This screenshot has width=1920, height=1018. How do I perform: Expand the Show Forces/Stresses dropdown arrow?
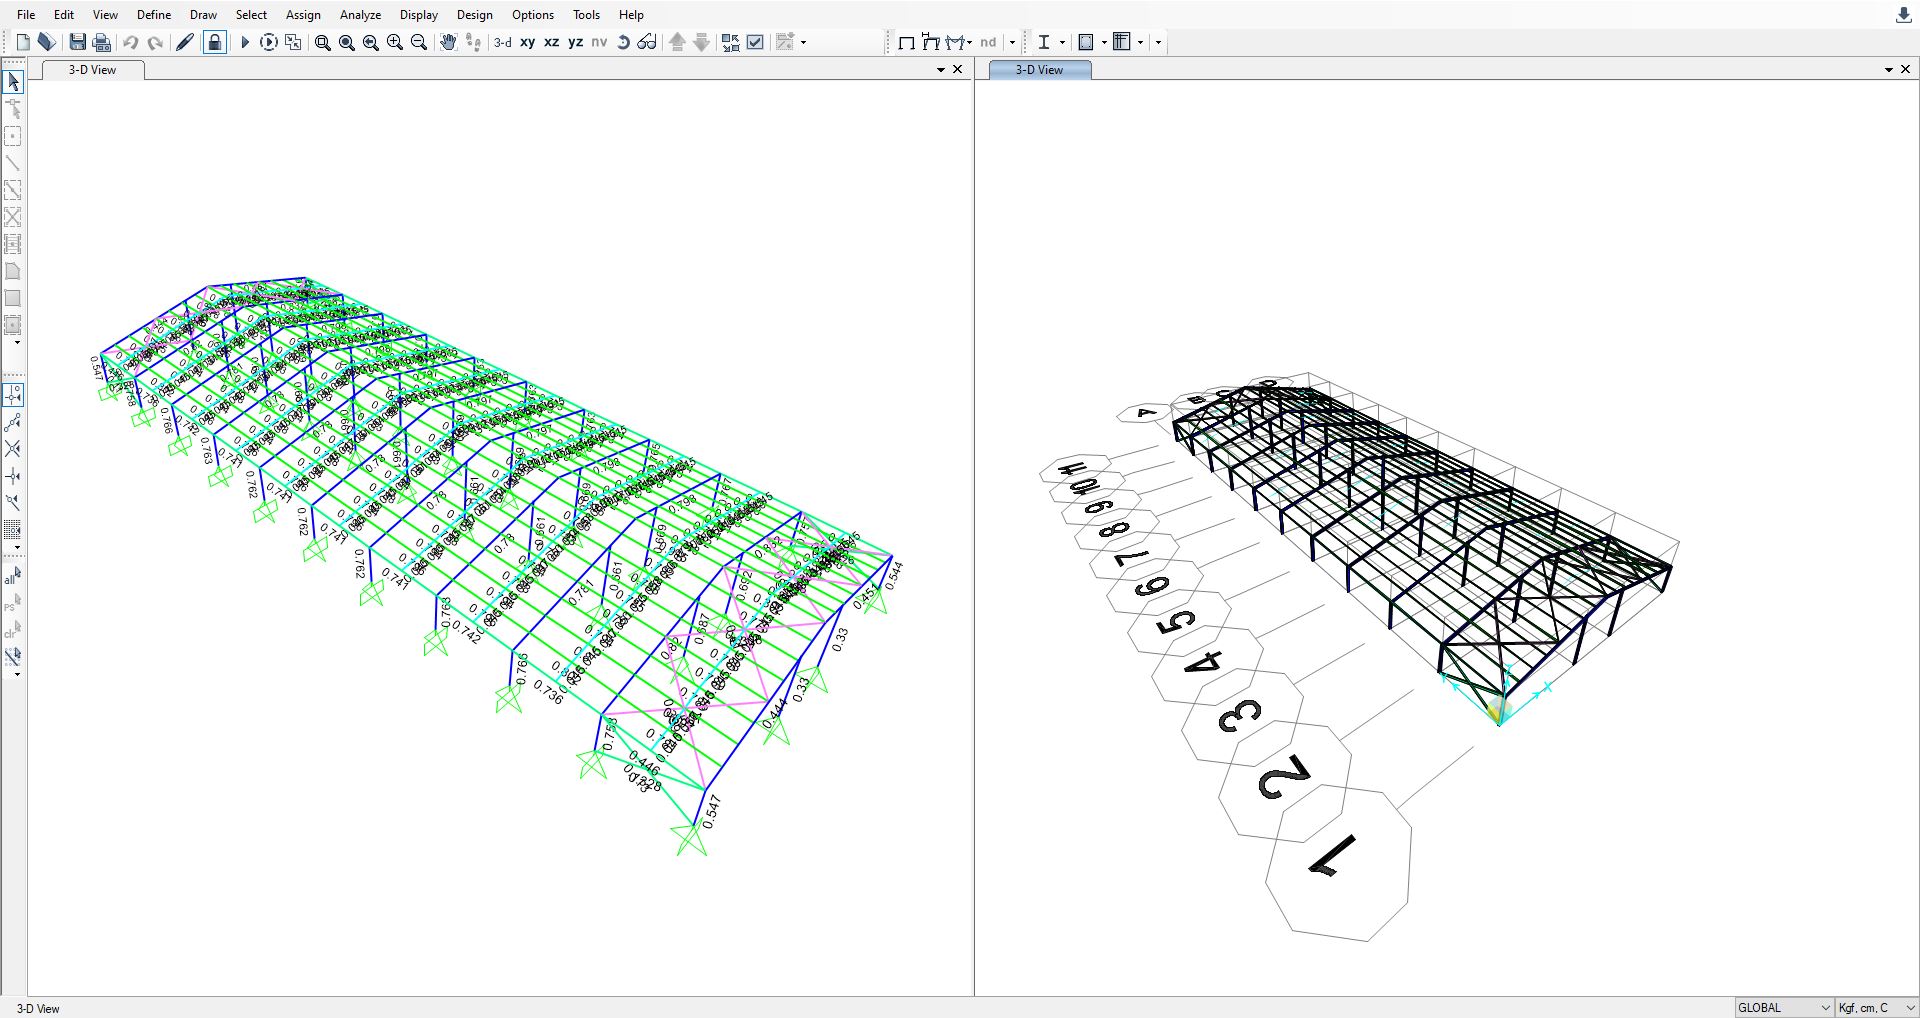970,42
